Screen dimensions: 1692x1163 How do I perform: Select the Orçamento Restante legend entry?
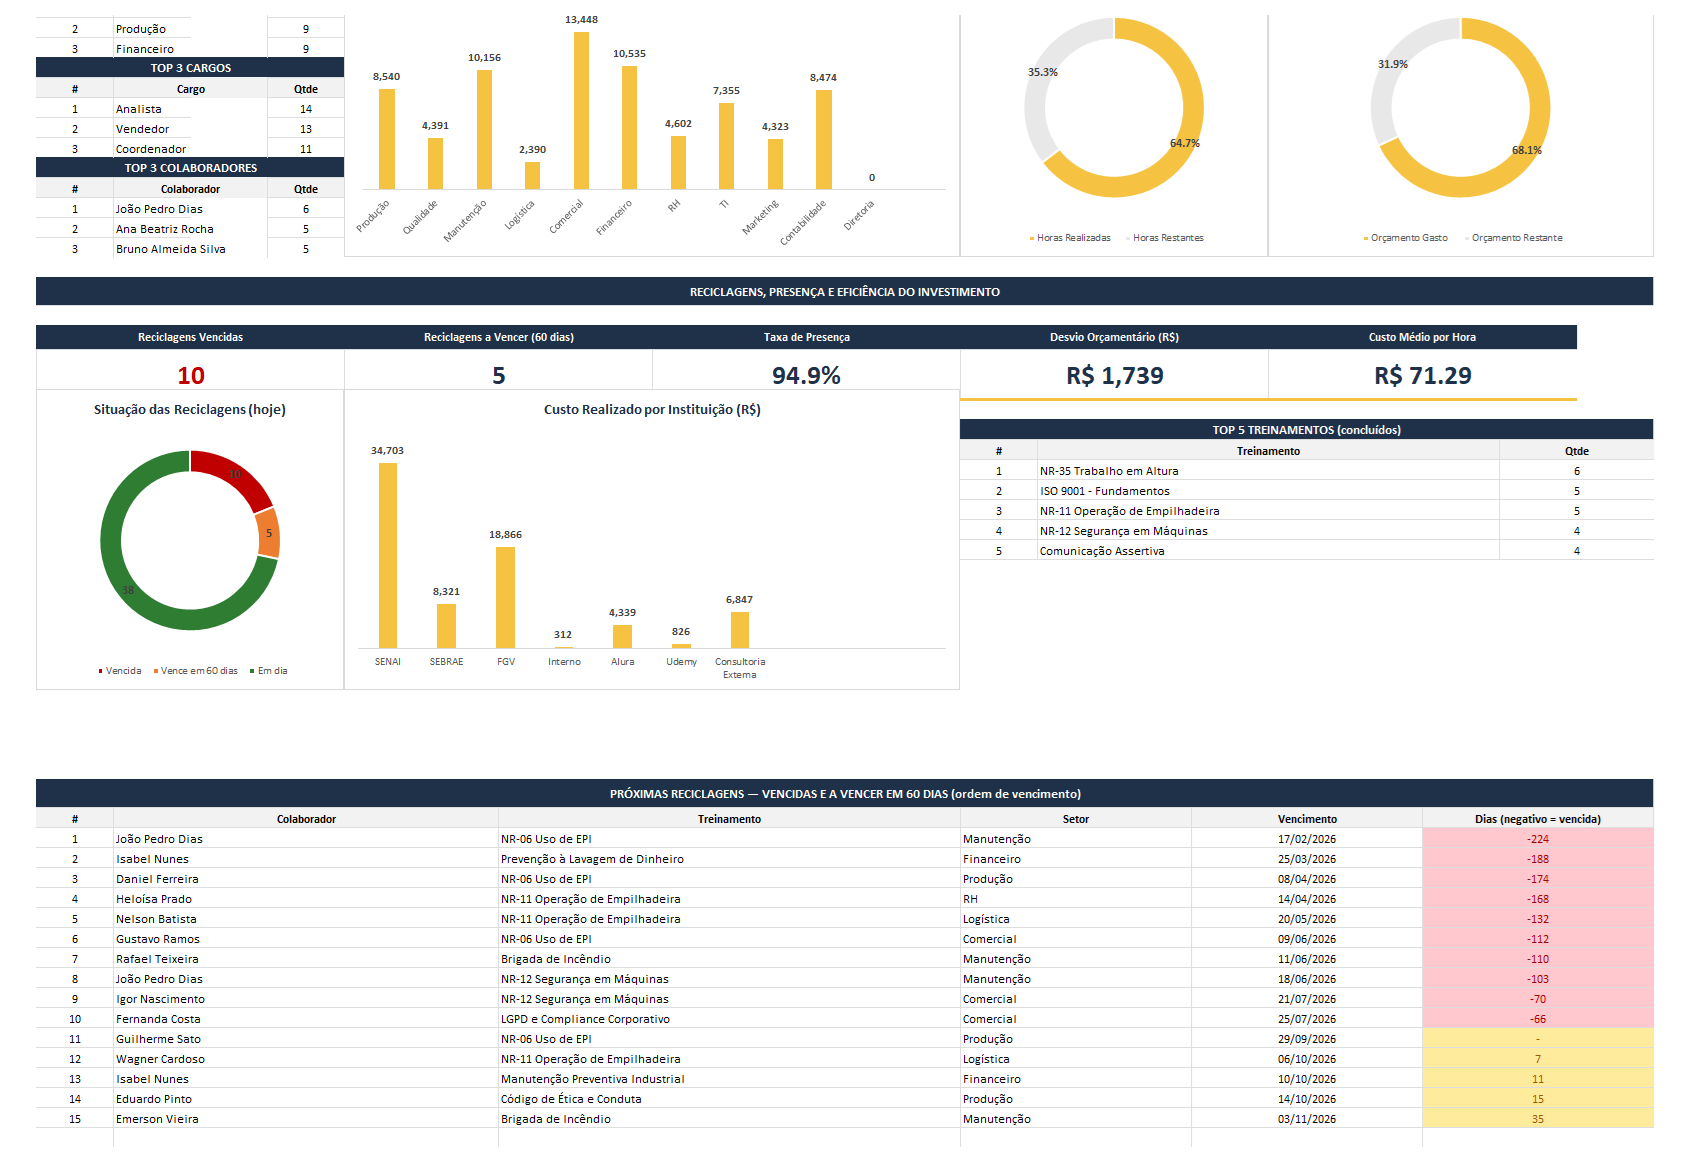coord(1514,238)
